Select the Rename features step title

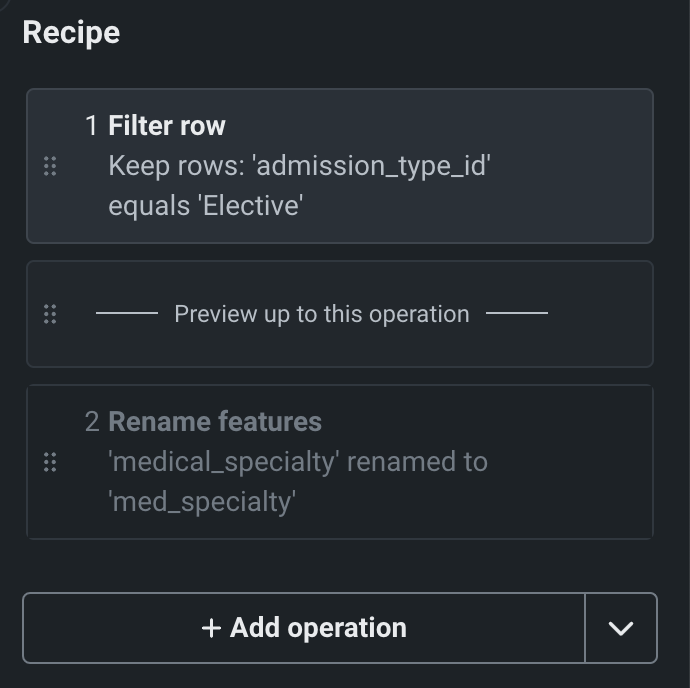coord(215,422)
